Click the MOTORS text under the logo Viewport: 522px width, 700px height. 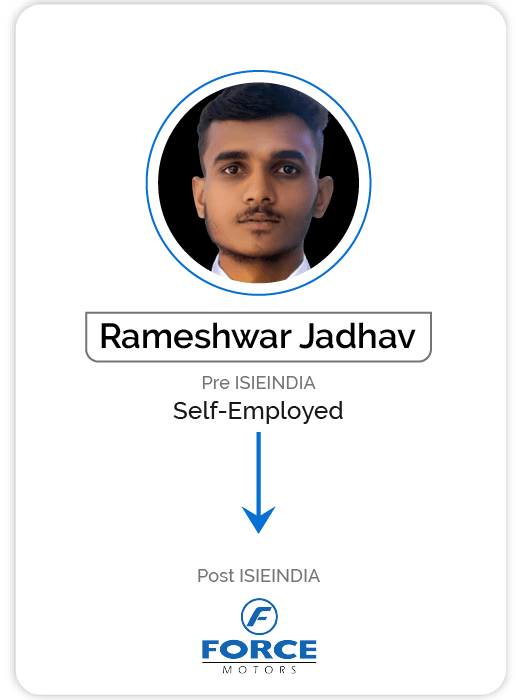[259, 670]
